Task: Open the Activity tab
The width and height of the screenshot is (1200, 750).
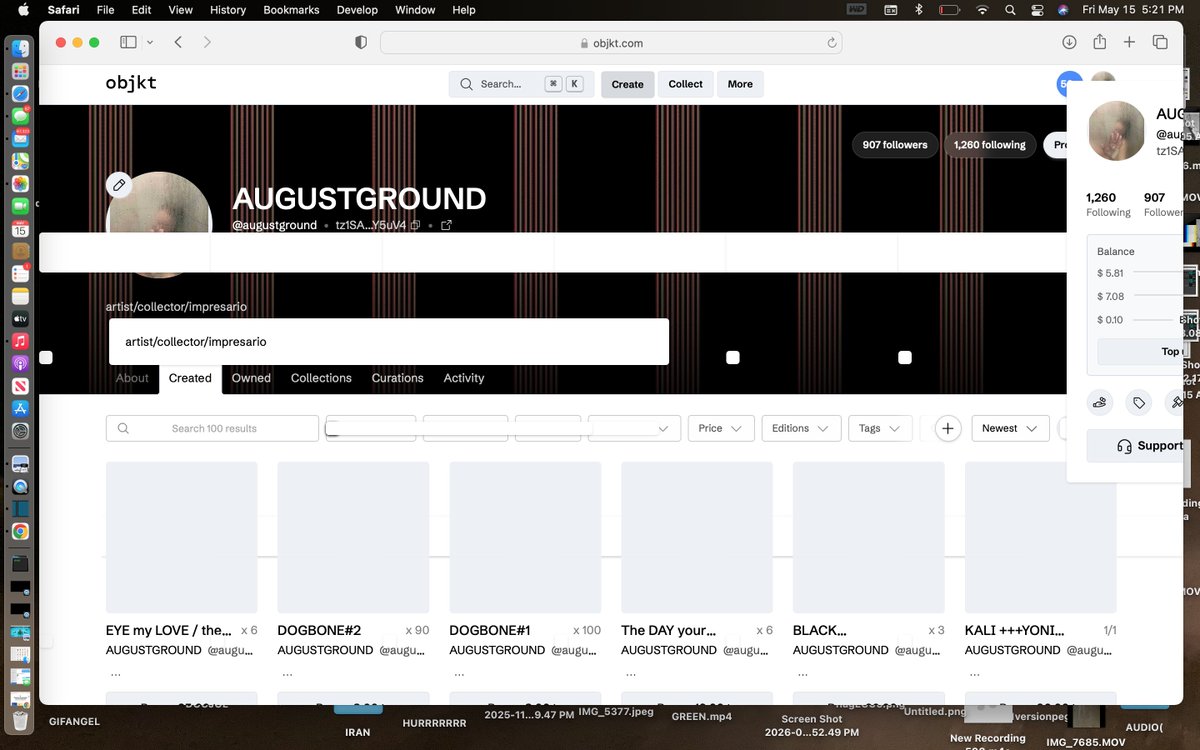Action: pos(464,378)
